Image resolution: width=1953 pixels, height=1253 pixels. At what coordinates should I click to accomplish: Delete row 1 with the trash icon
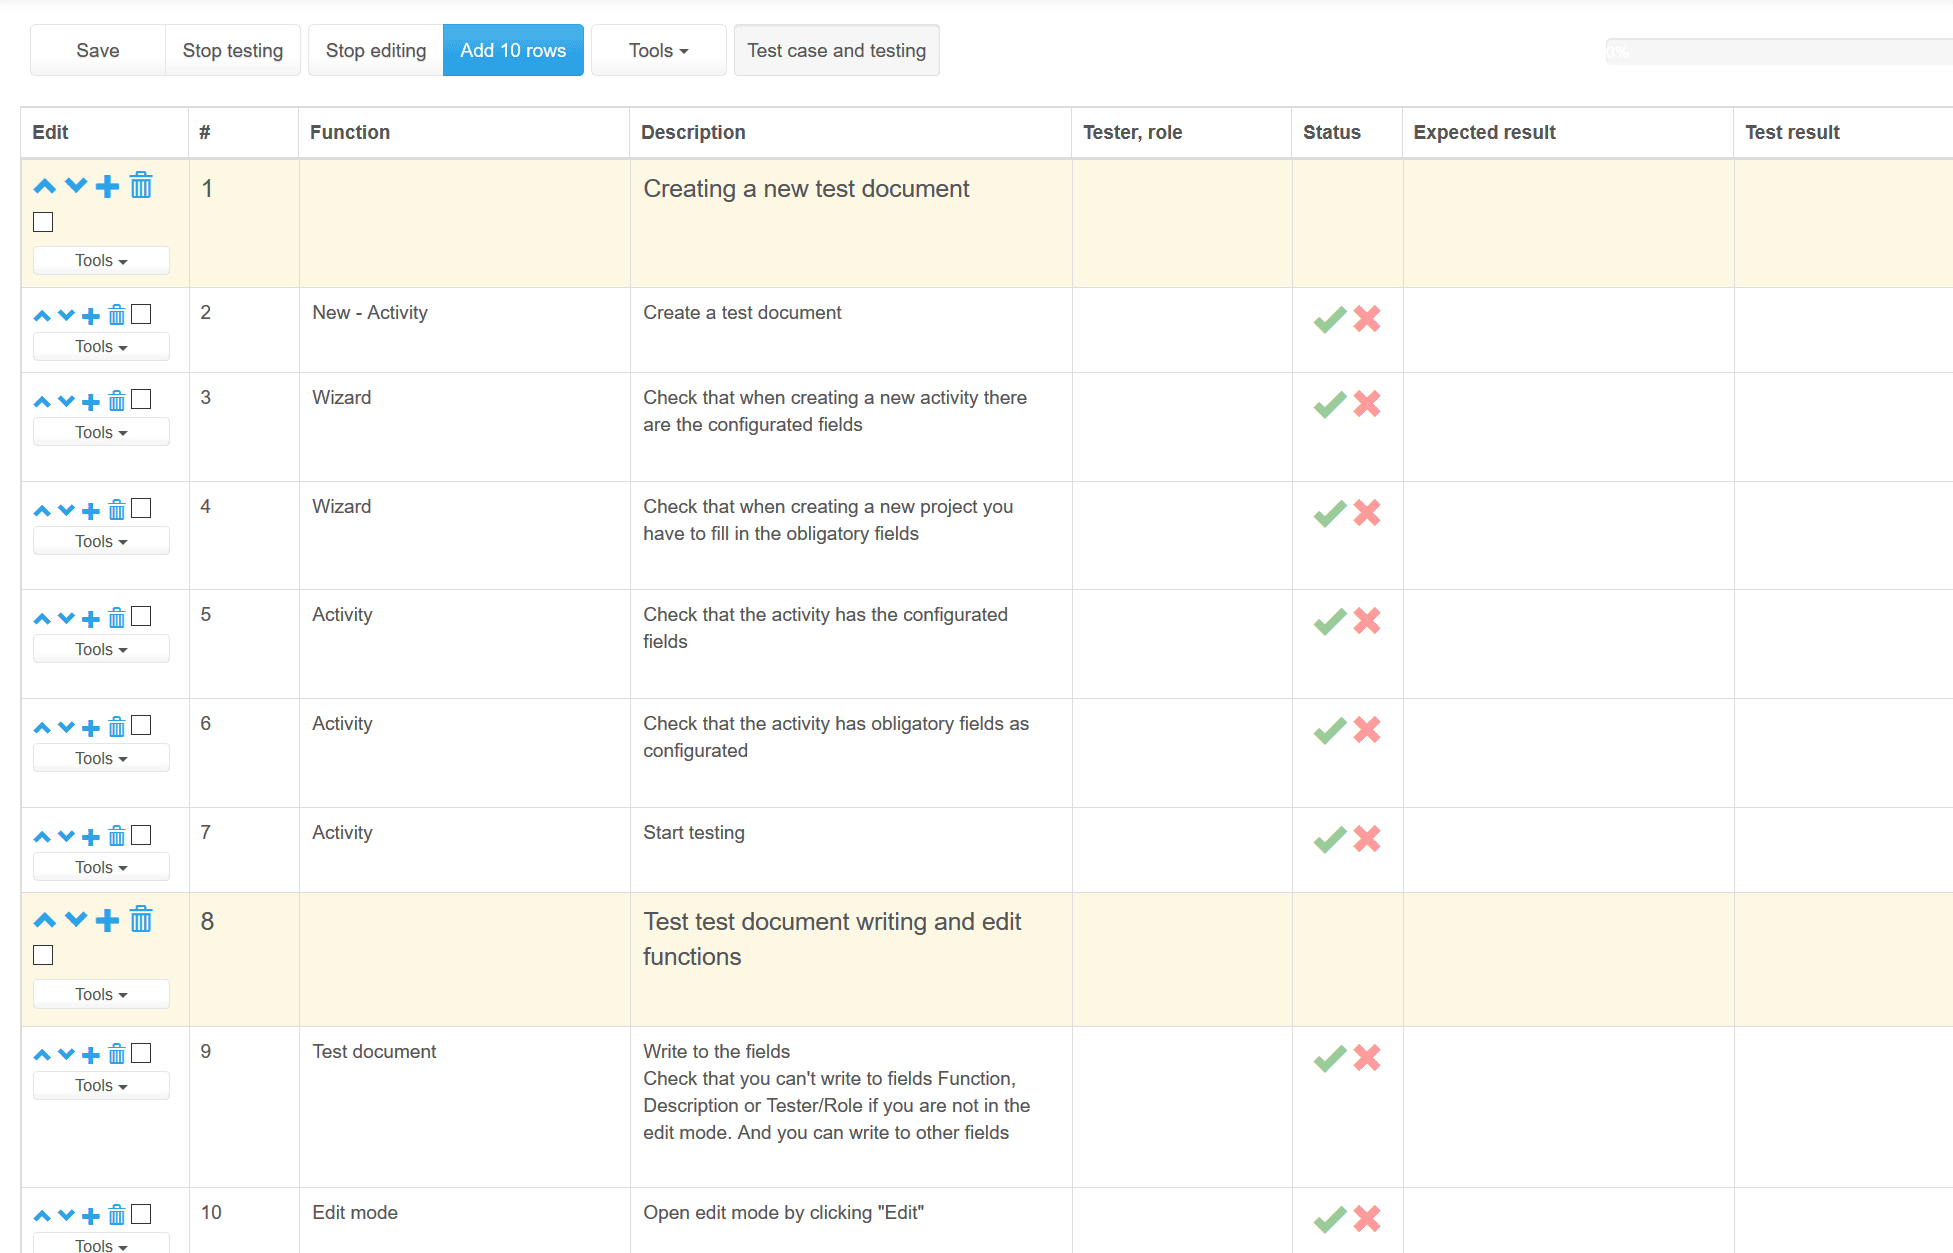[x=141, y=185]
